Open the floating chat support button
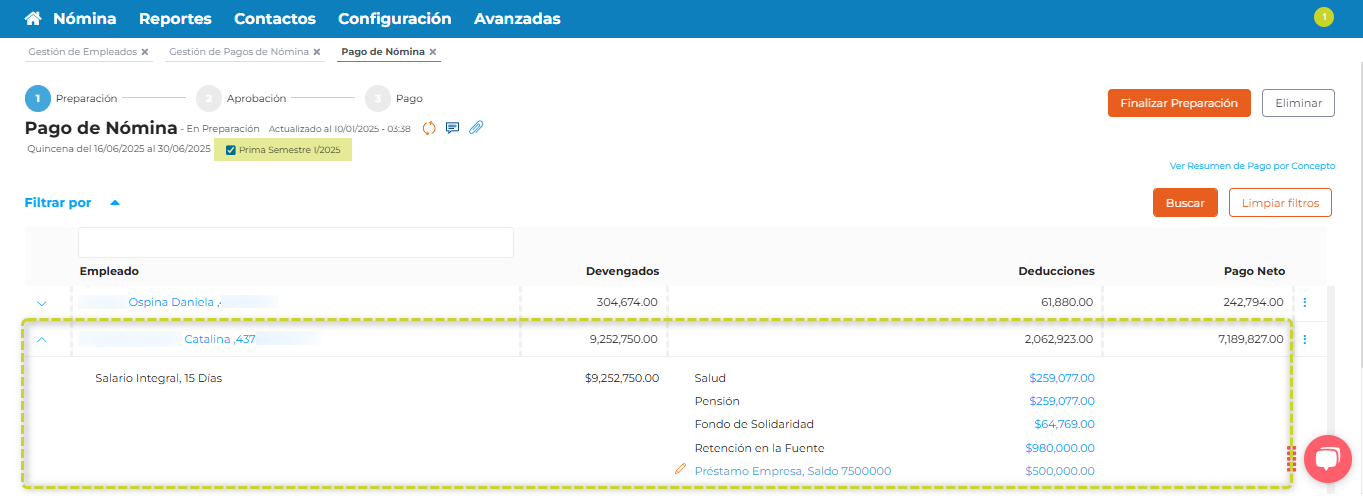1363x496 pixels. 1327,459
